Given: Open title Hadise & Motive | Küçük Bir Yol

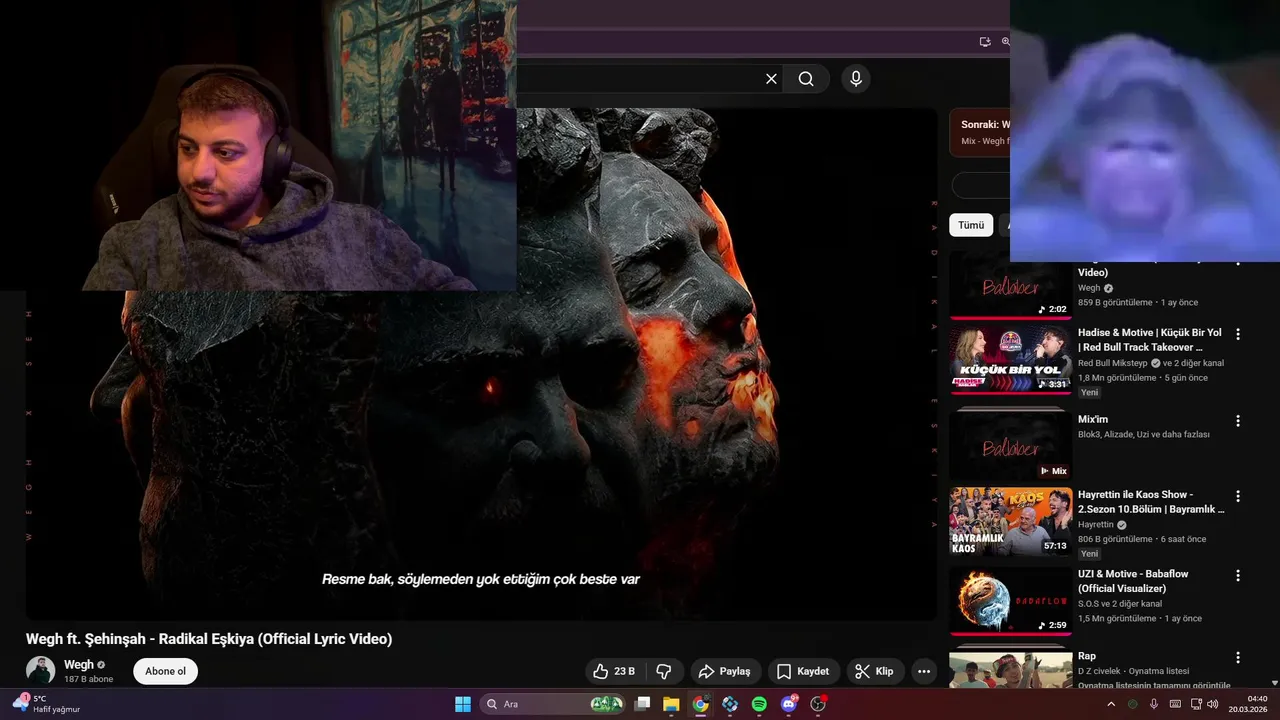Looking at the screenshot, I should click(1150, 340).
